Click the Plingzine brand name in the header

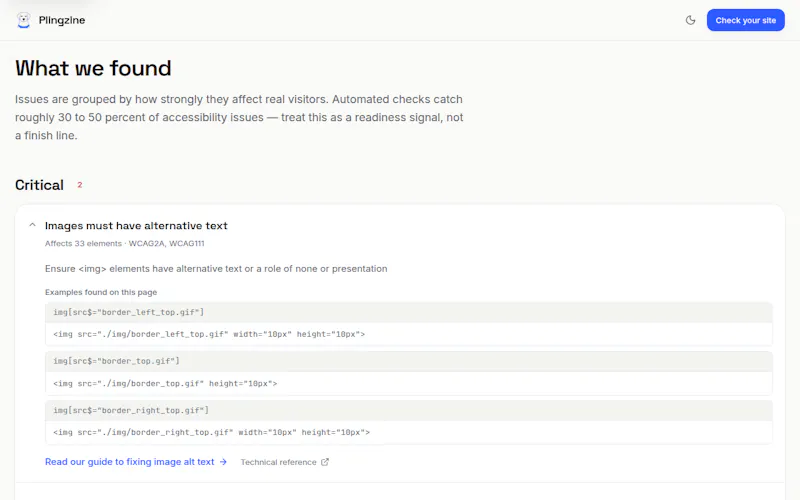62,20
